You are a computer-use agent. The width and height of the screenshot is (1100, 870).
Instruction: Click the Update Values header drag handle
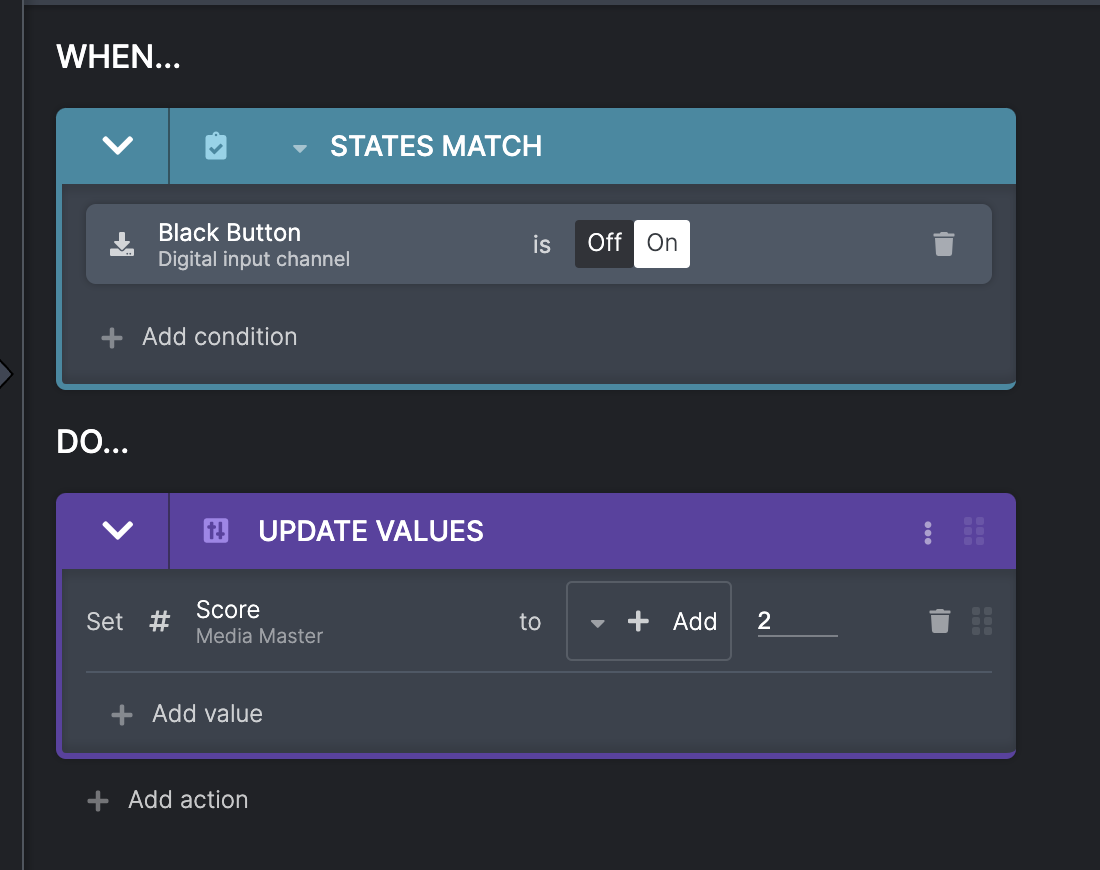[974, 531]
